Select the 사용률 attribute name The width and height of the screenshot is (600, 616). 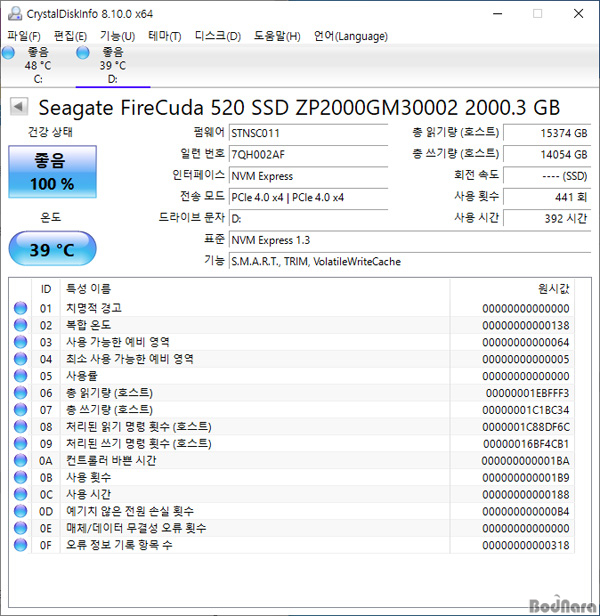[x=82, y=376]
